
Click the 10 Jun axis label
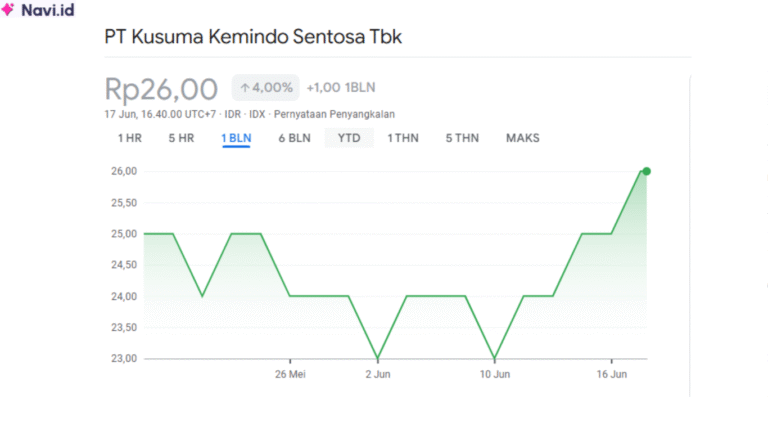point(495,374)
